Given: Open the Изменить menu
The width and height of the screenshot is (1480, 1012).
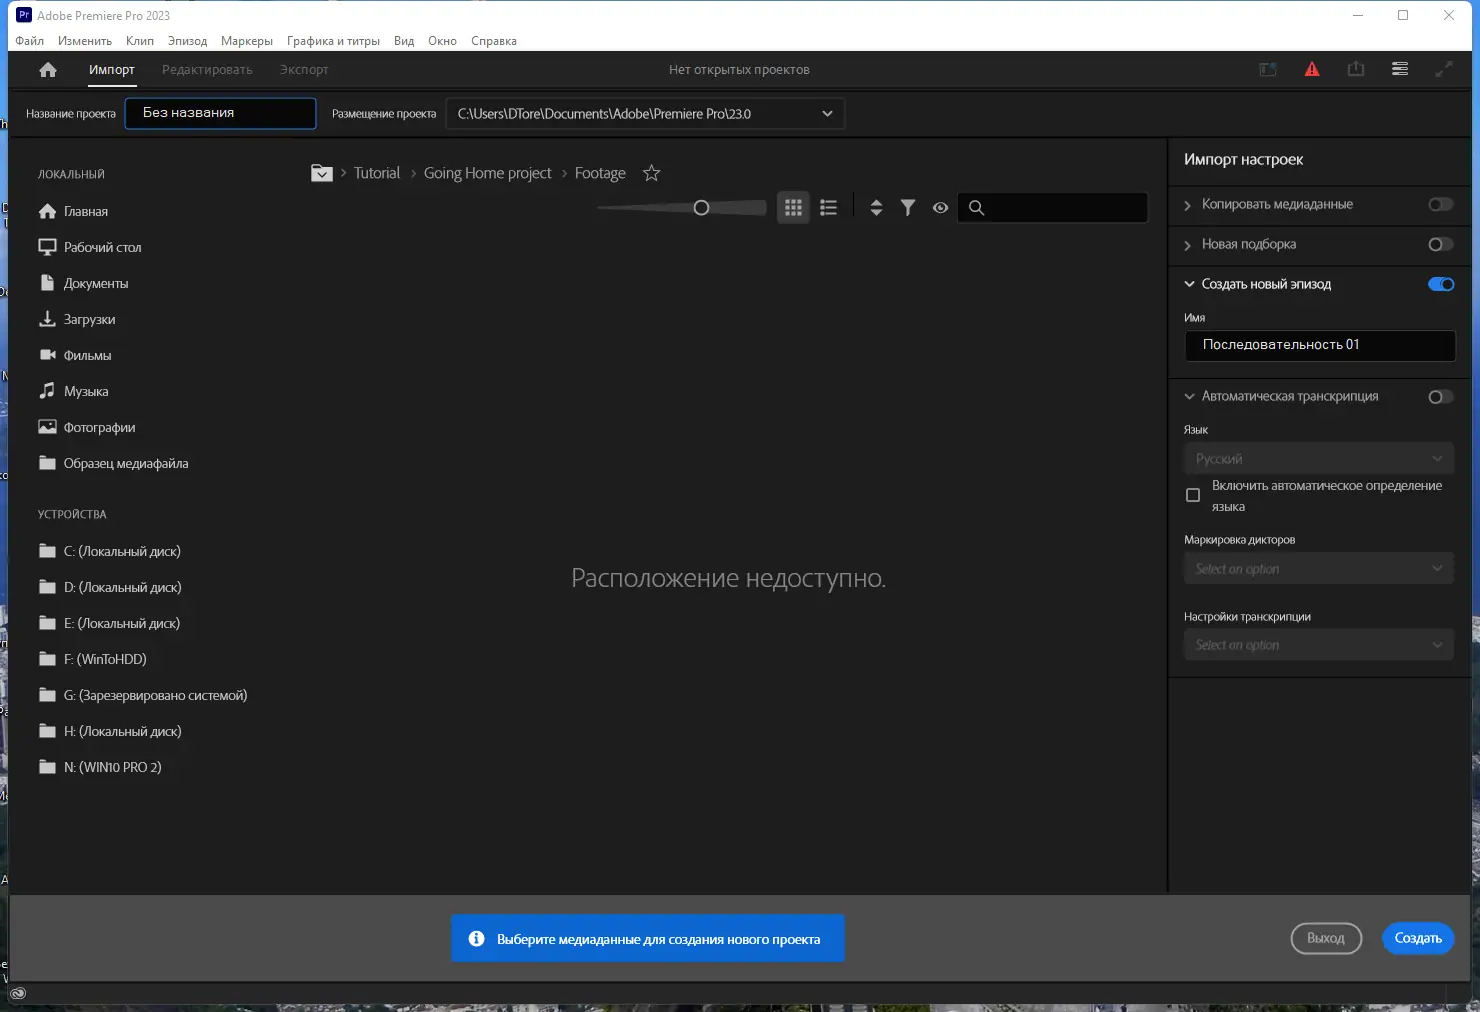Looking at the screenshot, I should tap(85, 41).
